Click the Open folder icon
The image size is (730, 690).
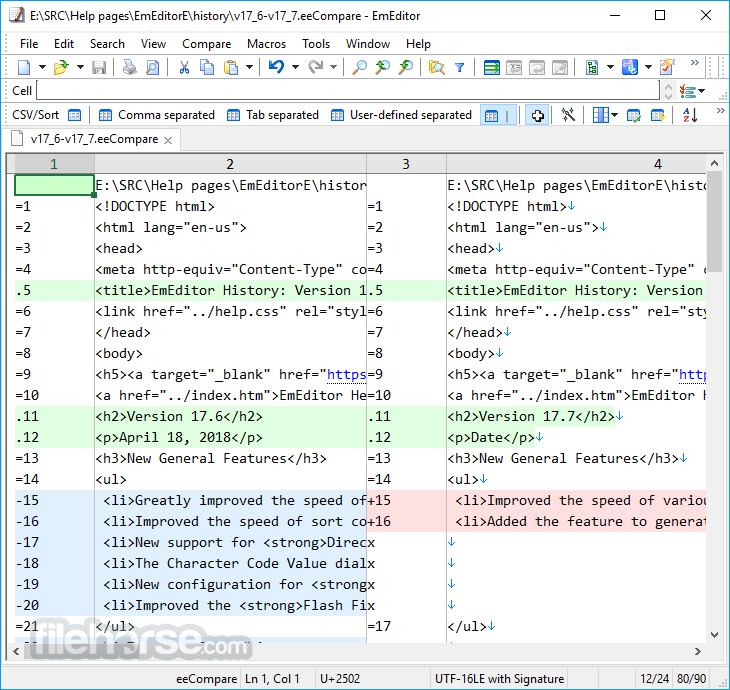(x=61, y=68)
